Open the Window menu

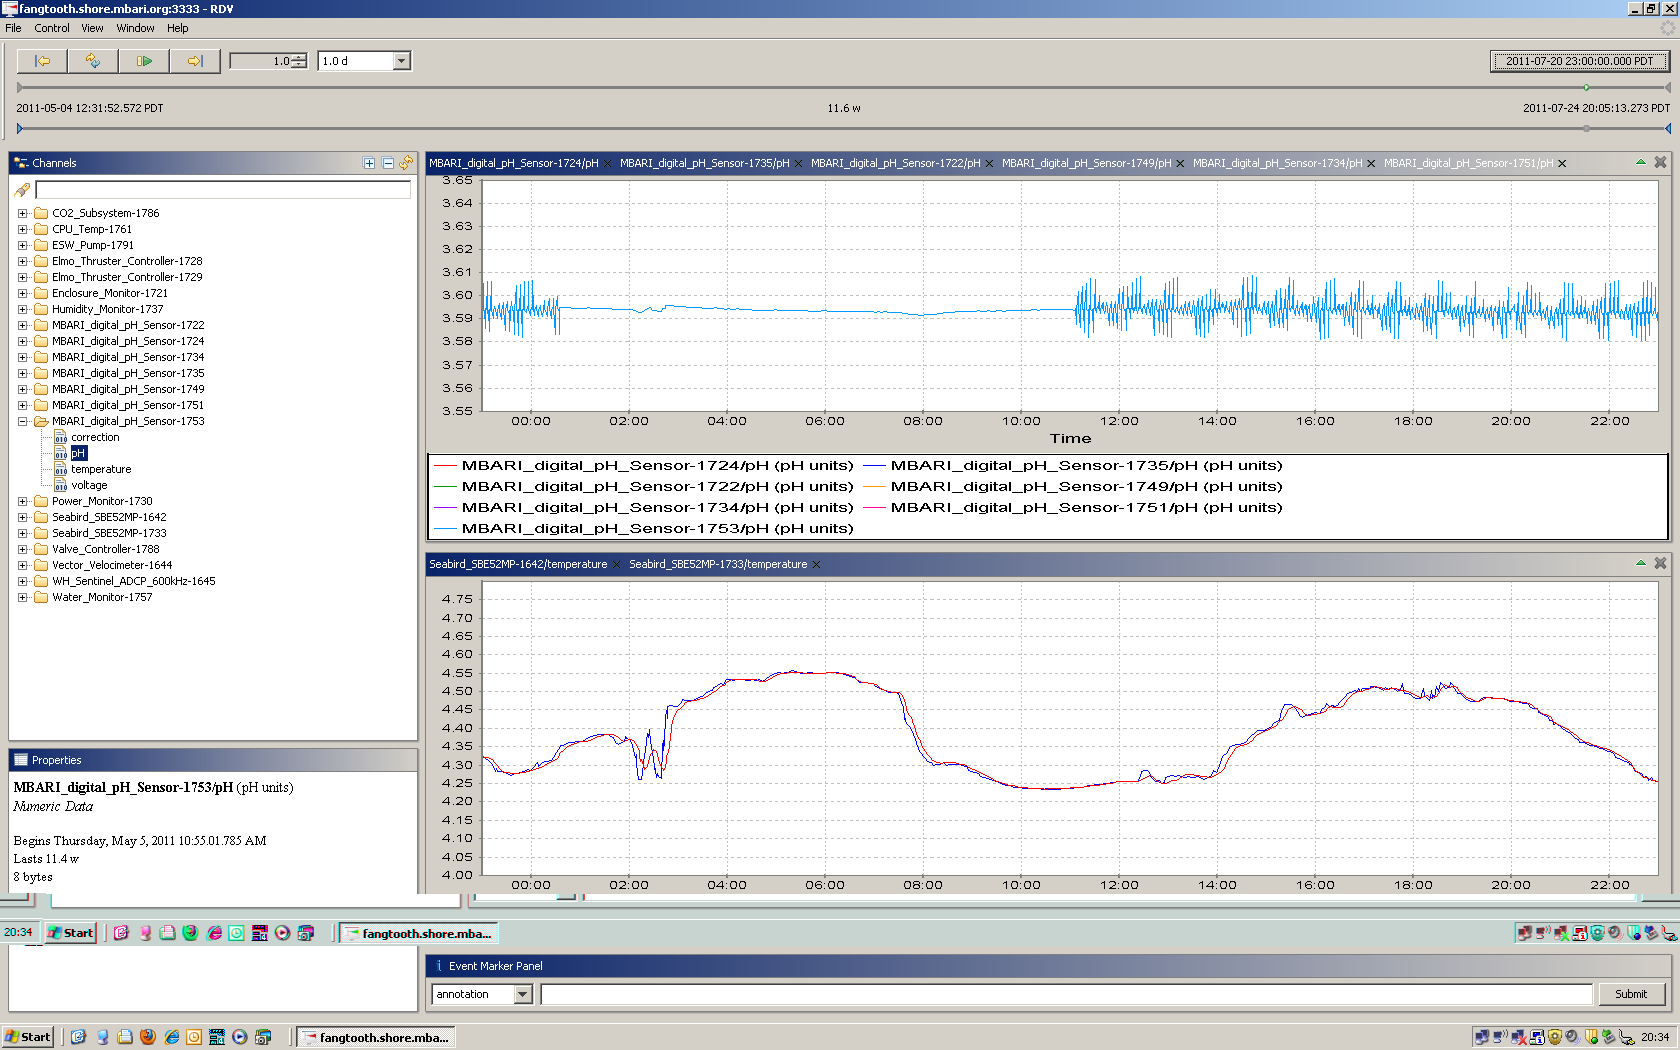click(135, 28)
